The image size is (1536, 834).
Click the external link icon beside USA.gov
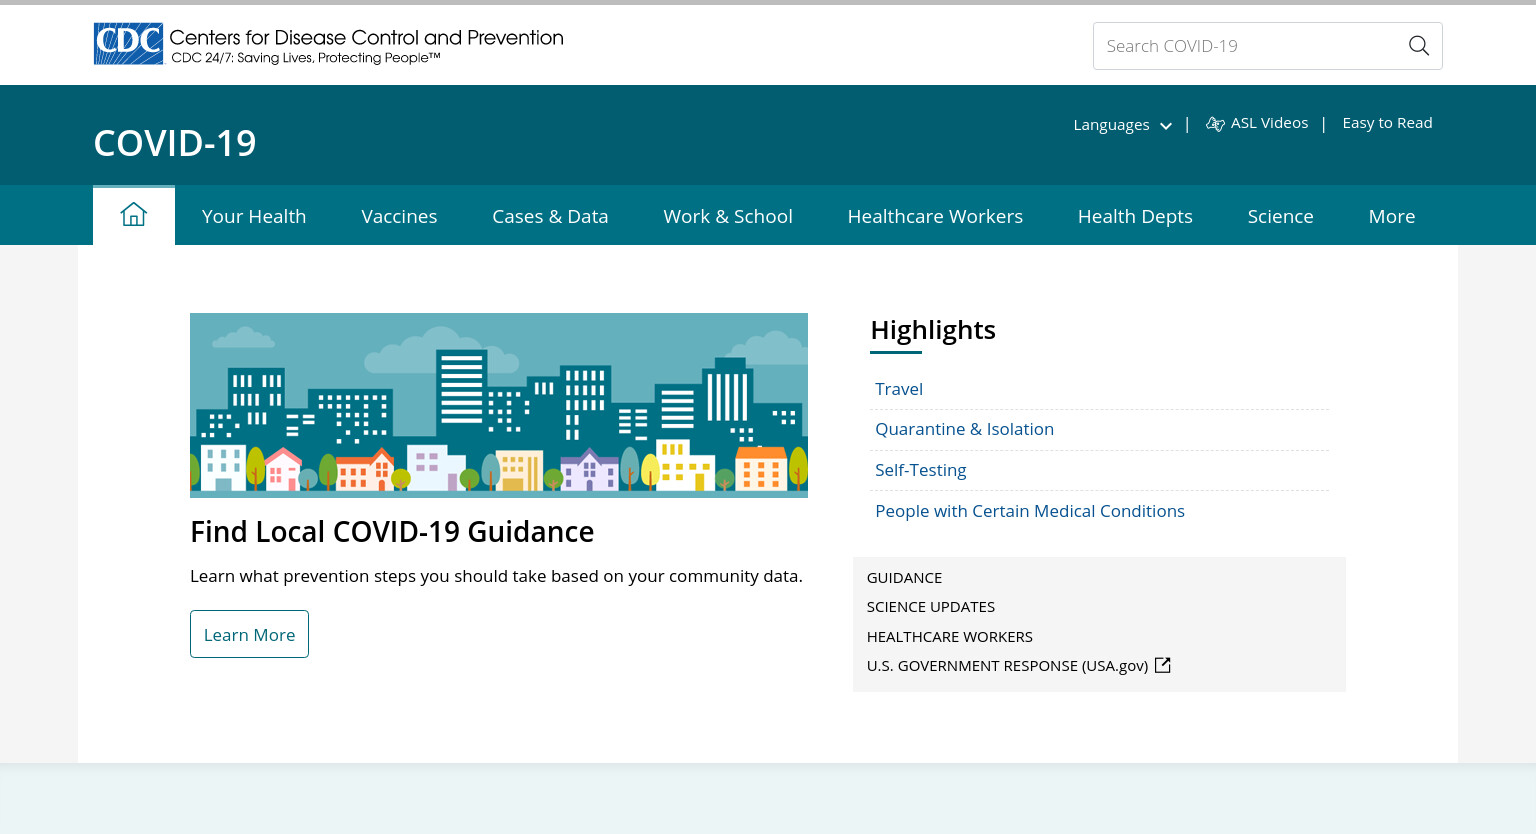coord(1162,665)
